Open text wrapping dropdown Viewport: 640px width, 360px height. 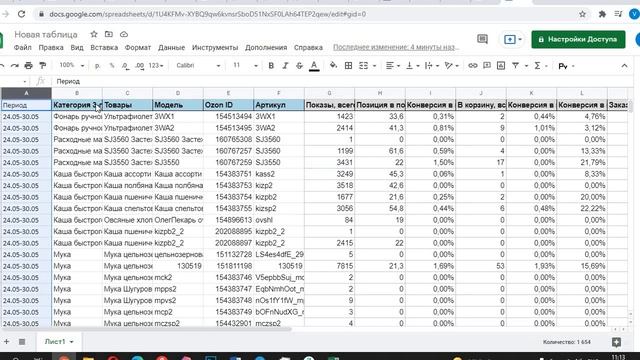(431, 65)
